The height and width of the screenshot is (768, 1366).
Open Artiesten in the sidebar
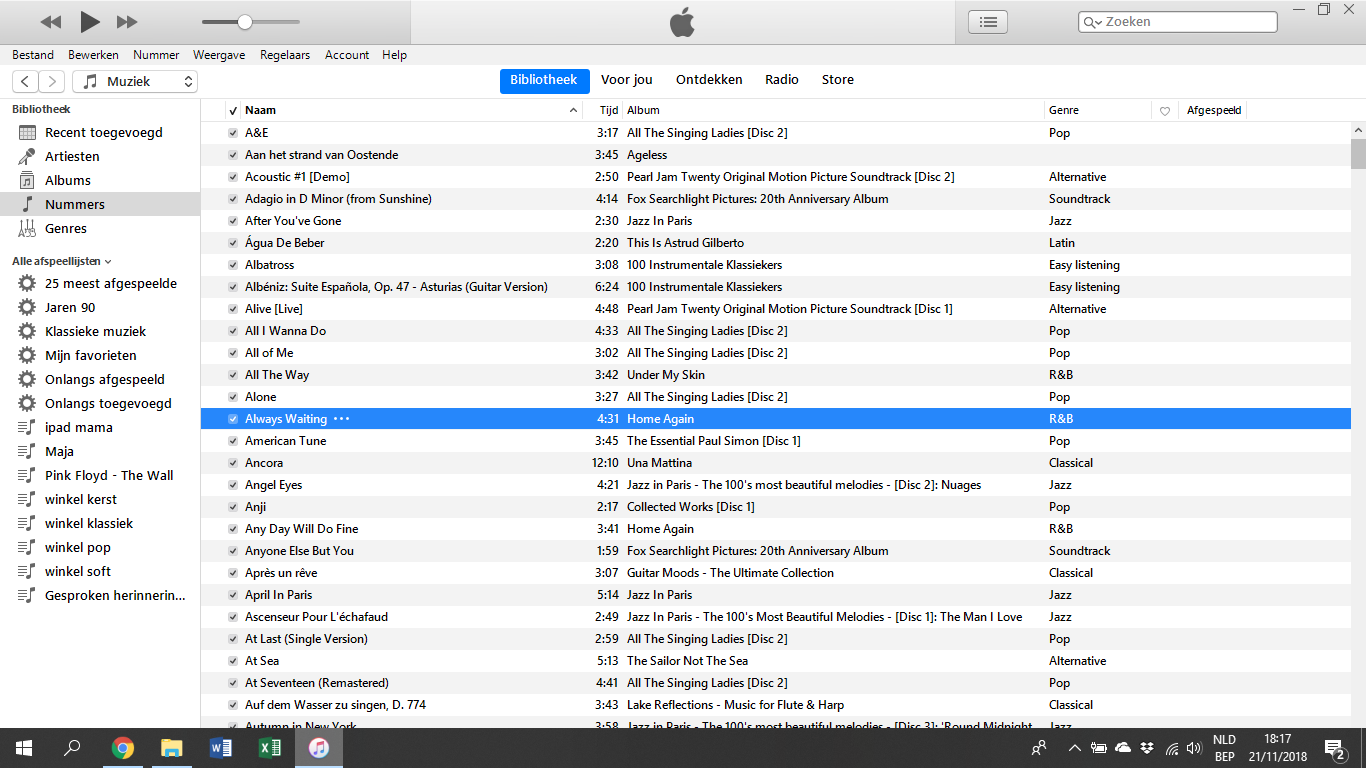tap(72, 156)
